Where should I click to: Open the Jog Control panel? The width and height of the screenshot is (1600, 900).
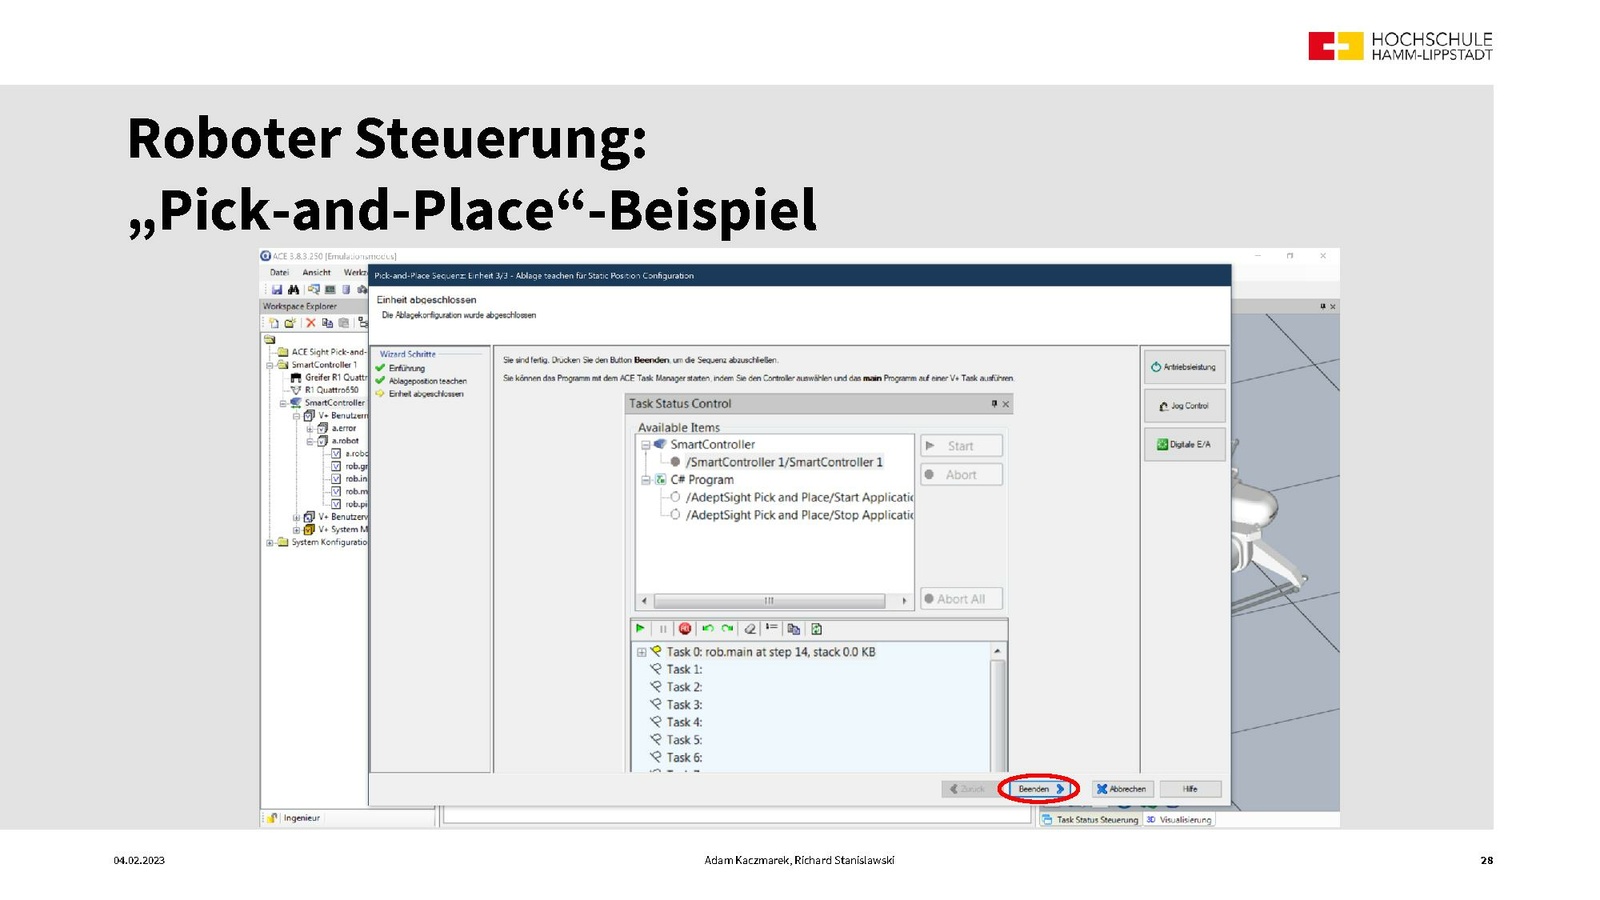pyautogui.click(x=1184, y=406)
